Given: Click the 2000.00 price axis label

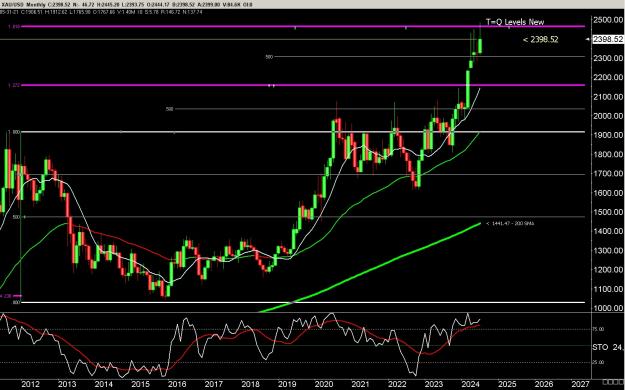Looking at the screenshot, I should tap(608, 116).
